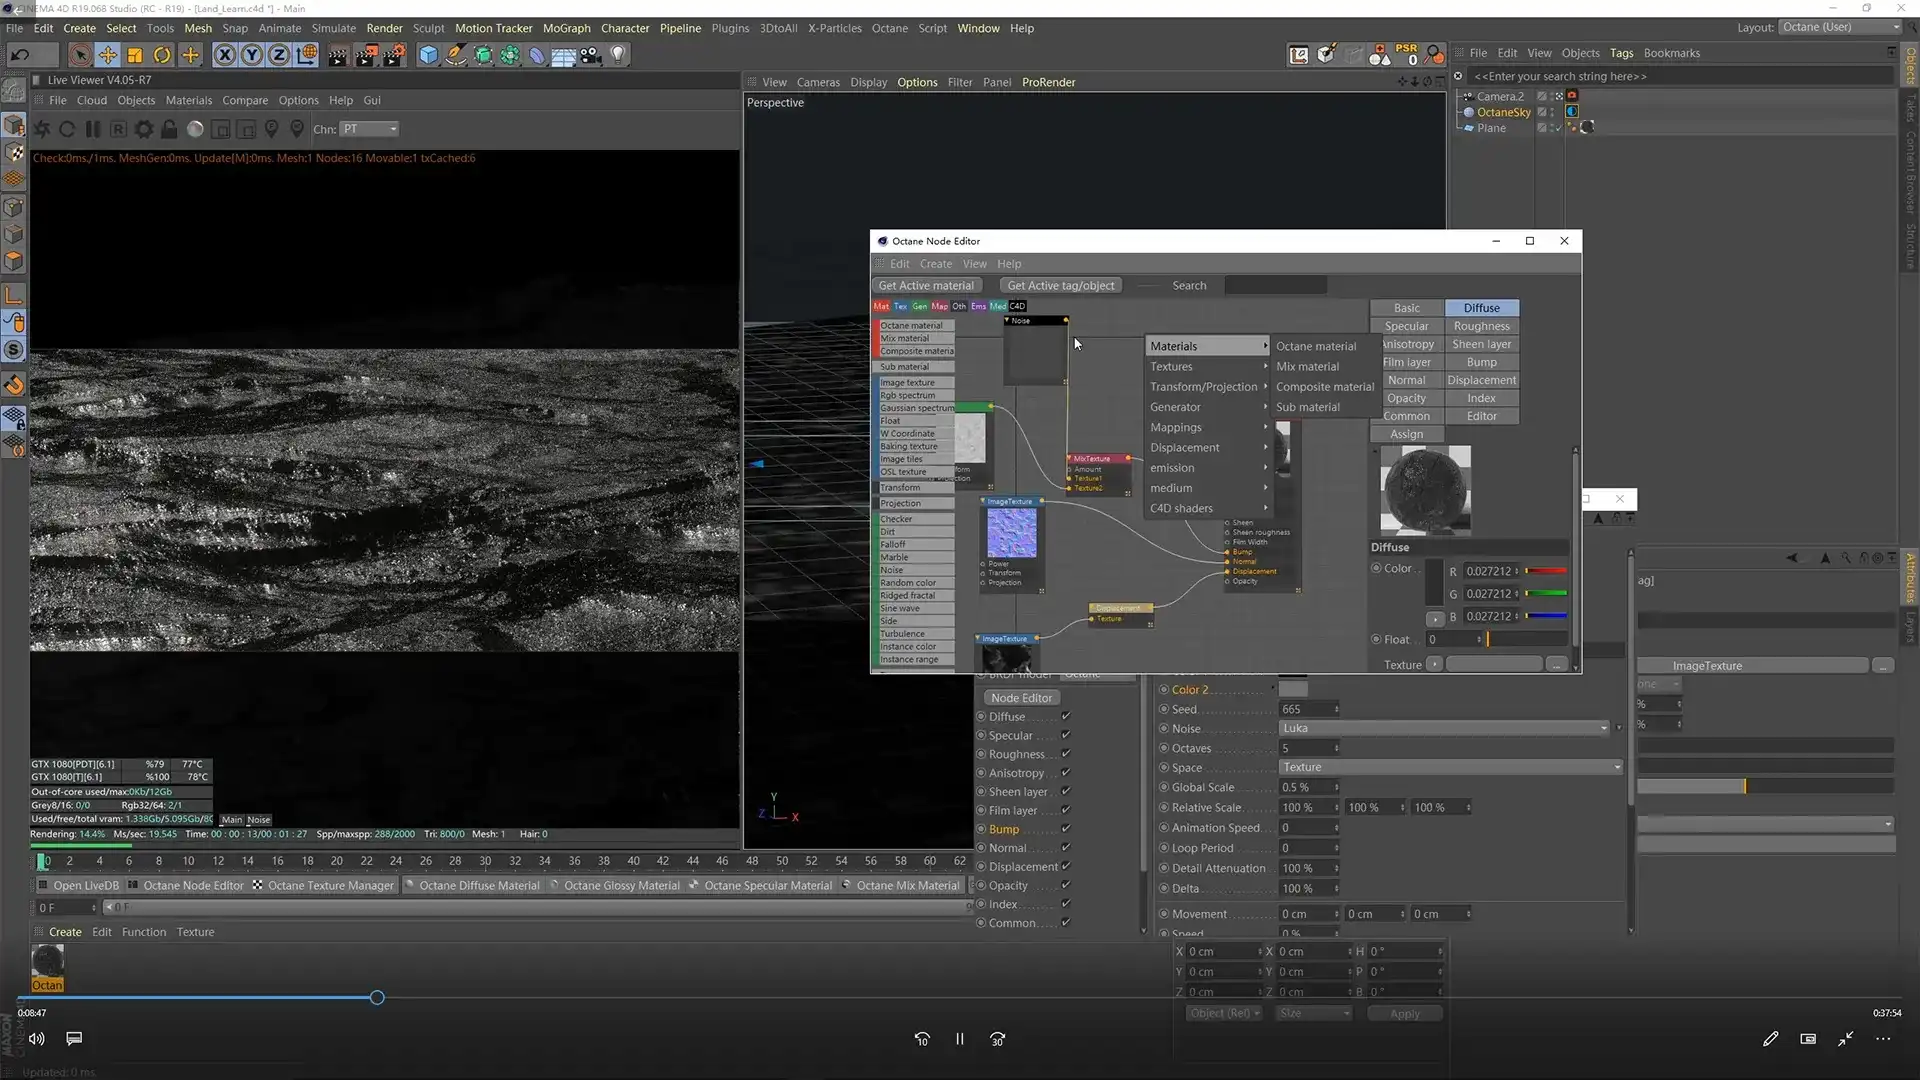
Task: Toggle the Displacement channel checkbox
Action: click(1066, 866)
